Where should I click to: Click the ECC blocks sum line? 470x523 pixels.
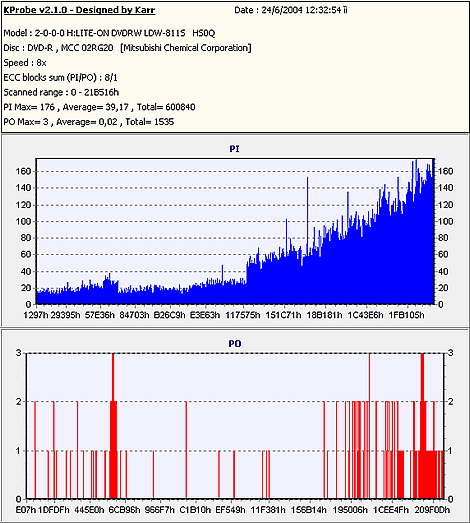[60, 78]
